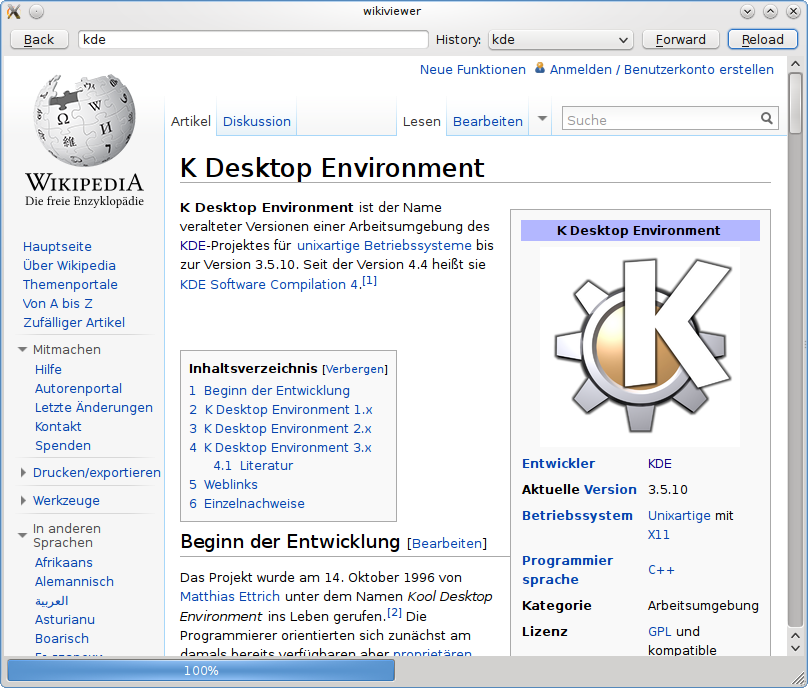Image resolution: width=808 pixels, height=688 pixels.
Task: Click the scrollbar down arrow at bottom
Action: click(x=796, y=648)
